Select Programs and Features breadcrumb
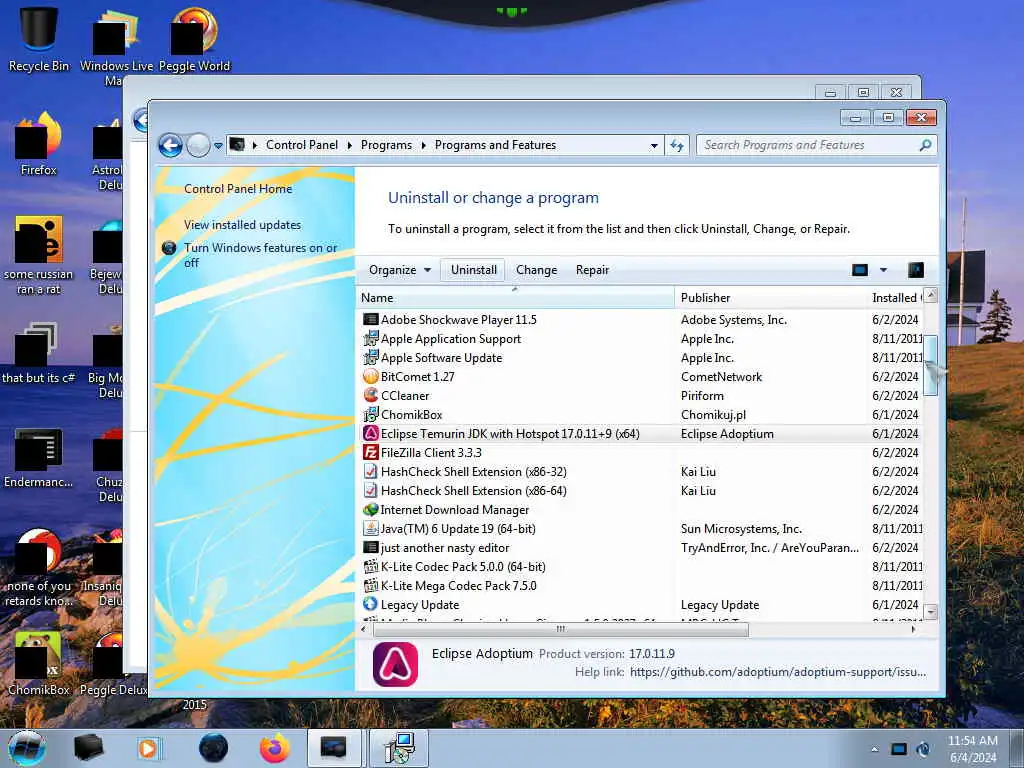1024x768 pixels. click(495, 145)
